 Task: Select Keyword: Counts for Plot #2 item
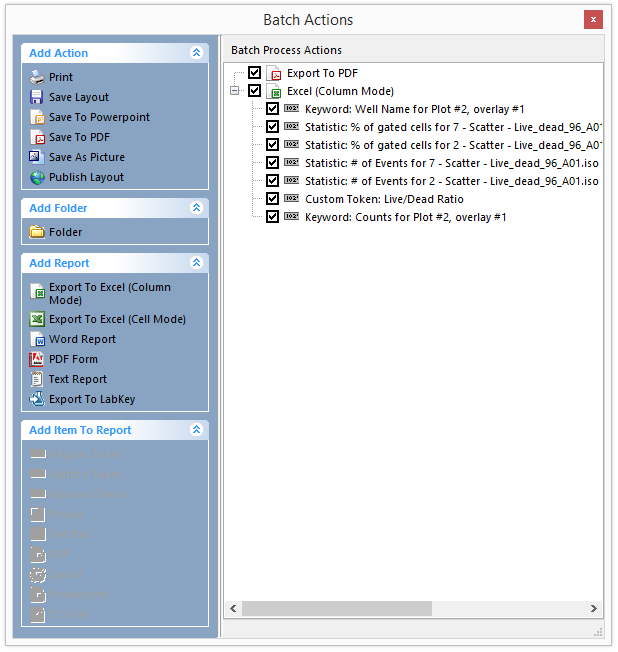[x=405, y=217]
